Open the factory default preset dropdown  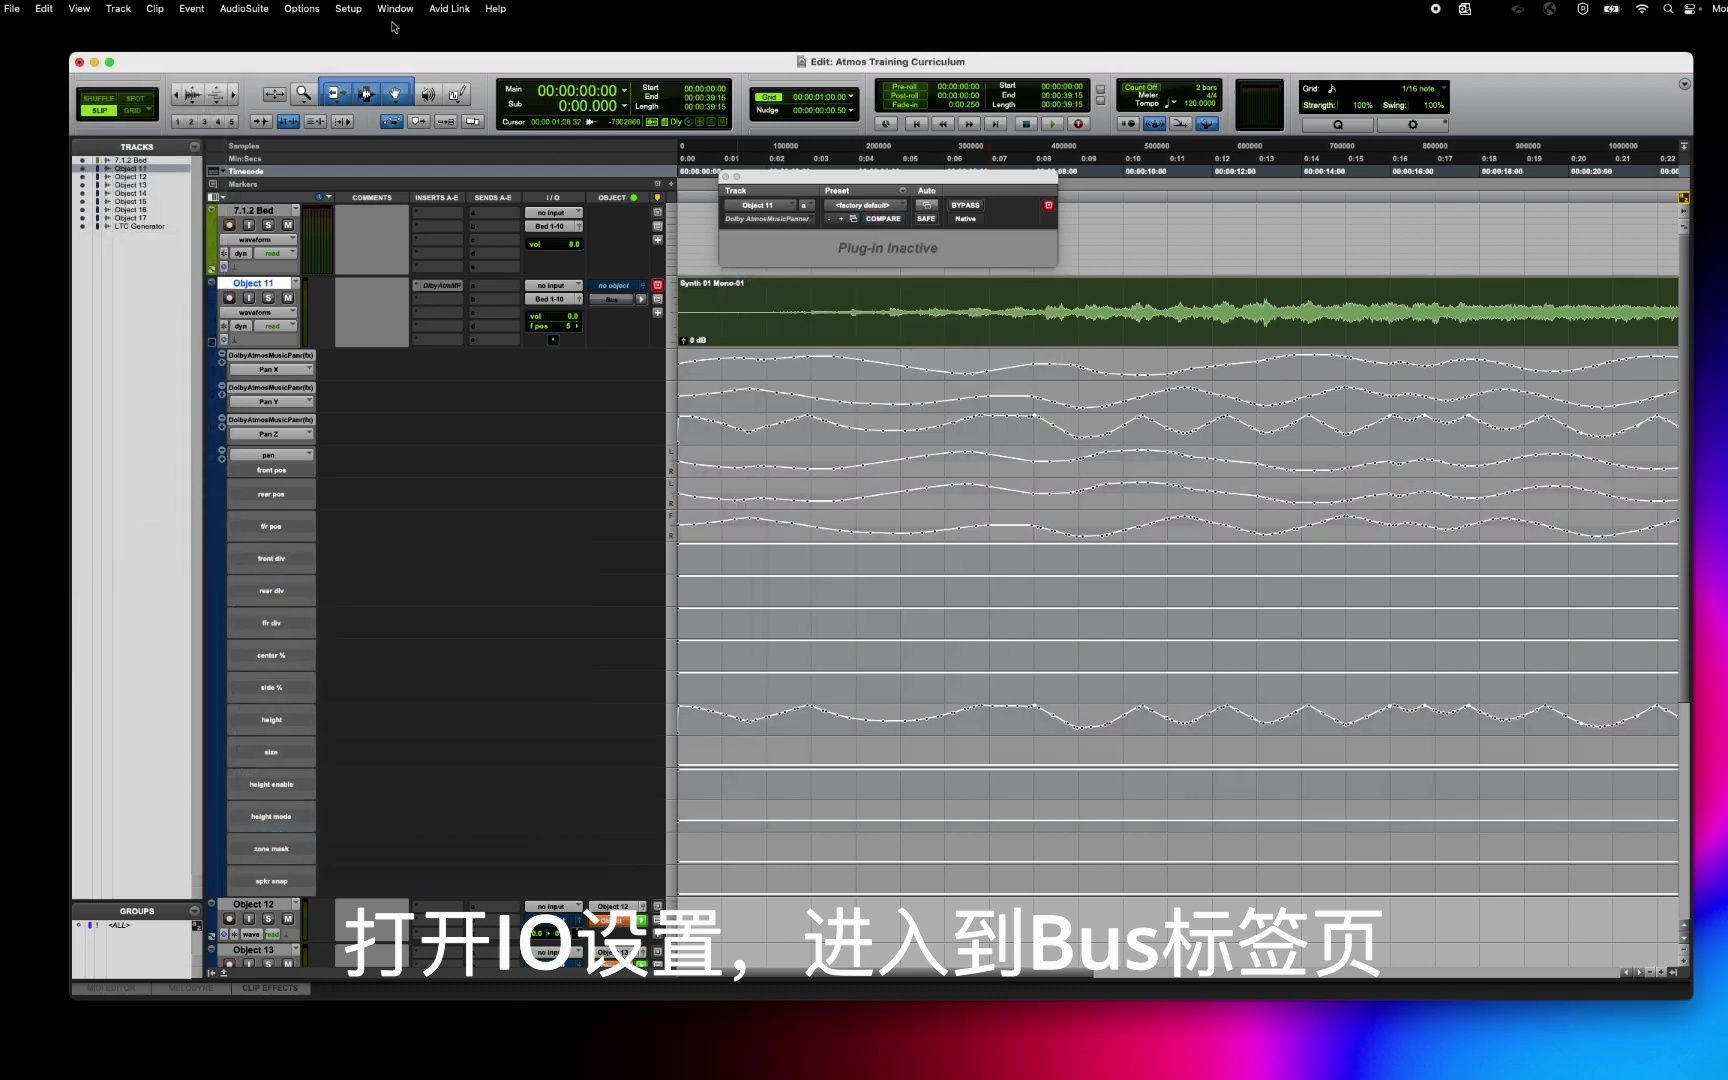click(x=865, y=205)
